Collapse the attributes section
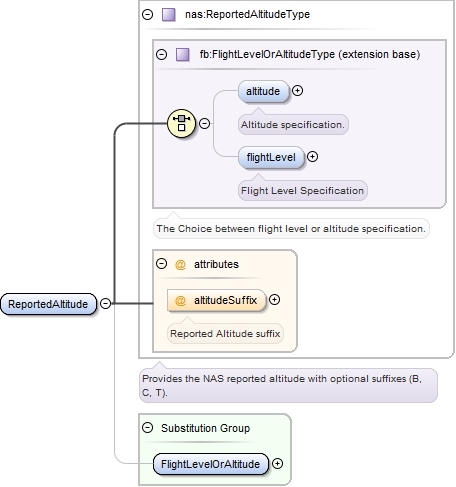 (x=161, y=264)
